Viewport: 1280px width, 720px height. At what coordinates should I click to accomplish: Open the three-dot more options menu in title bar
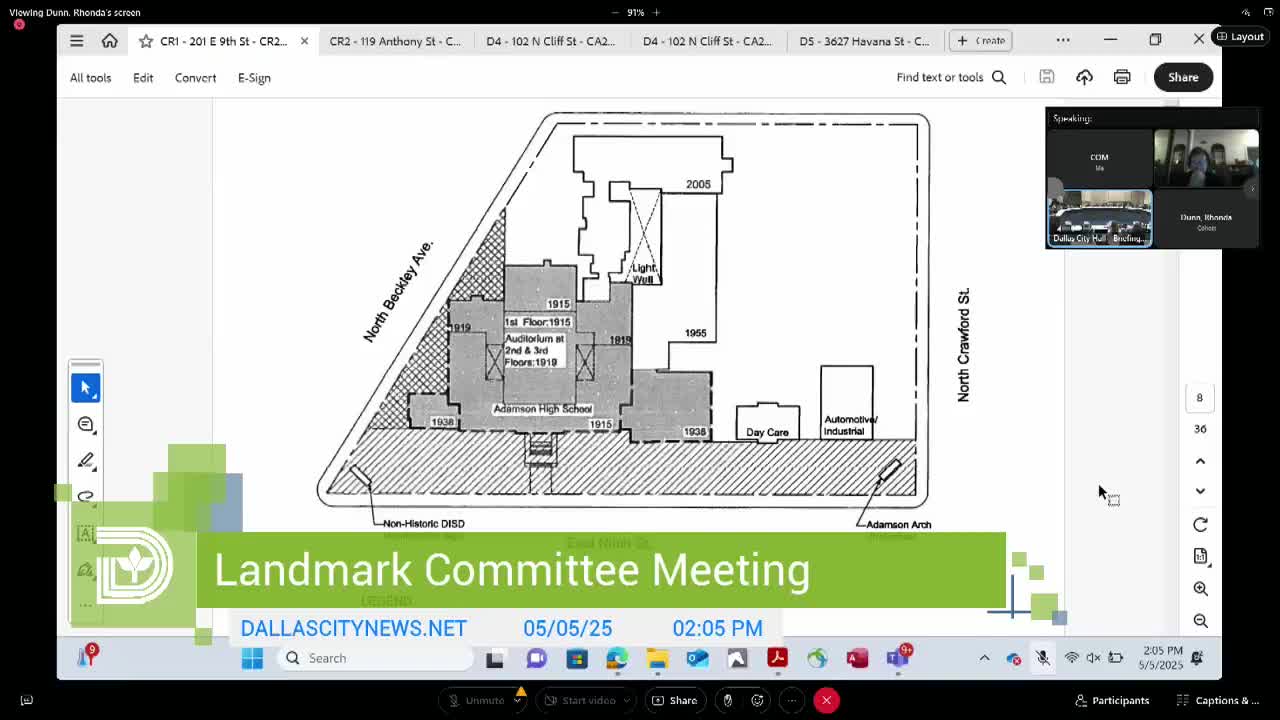[1063, 40]
